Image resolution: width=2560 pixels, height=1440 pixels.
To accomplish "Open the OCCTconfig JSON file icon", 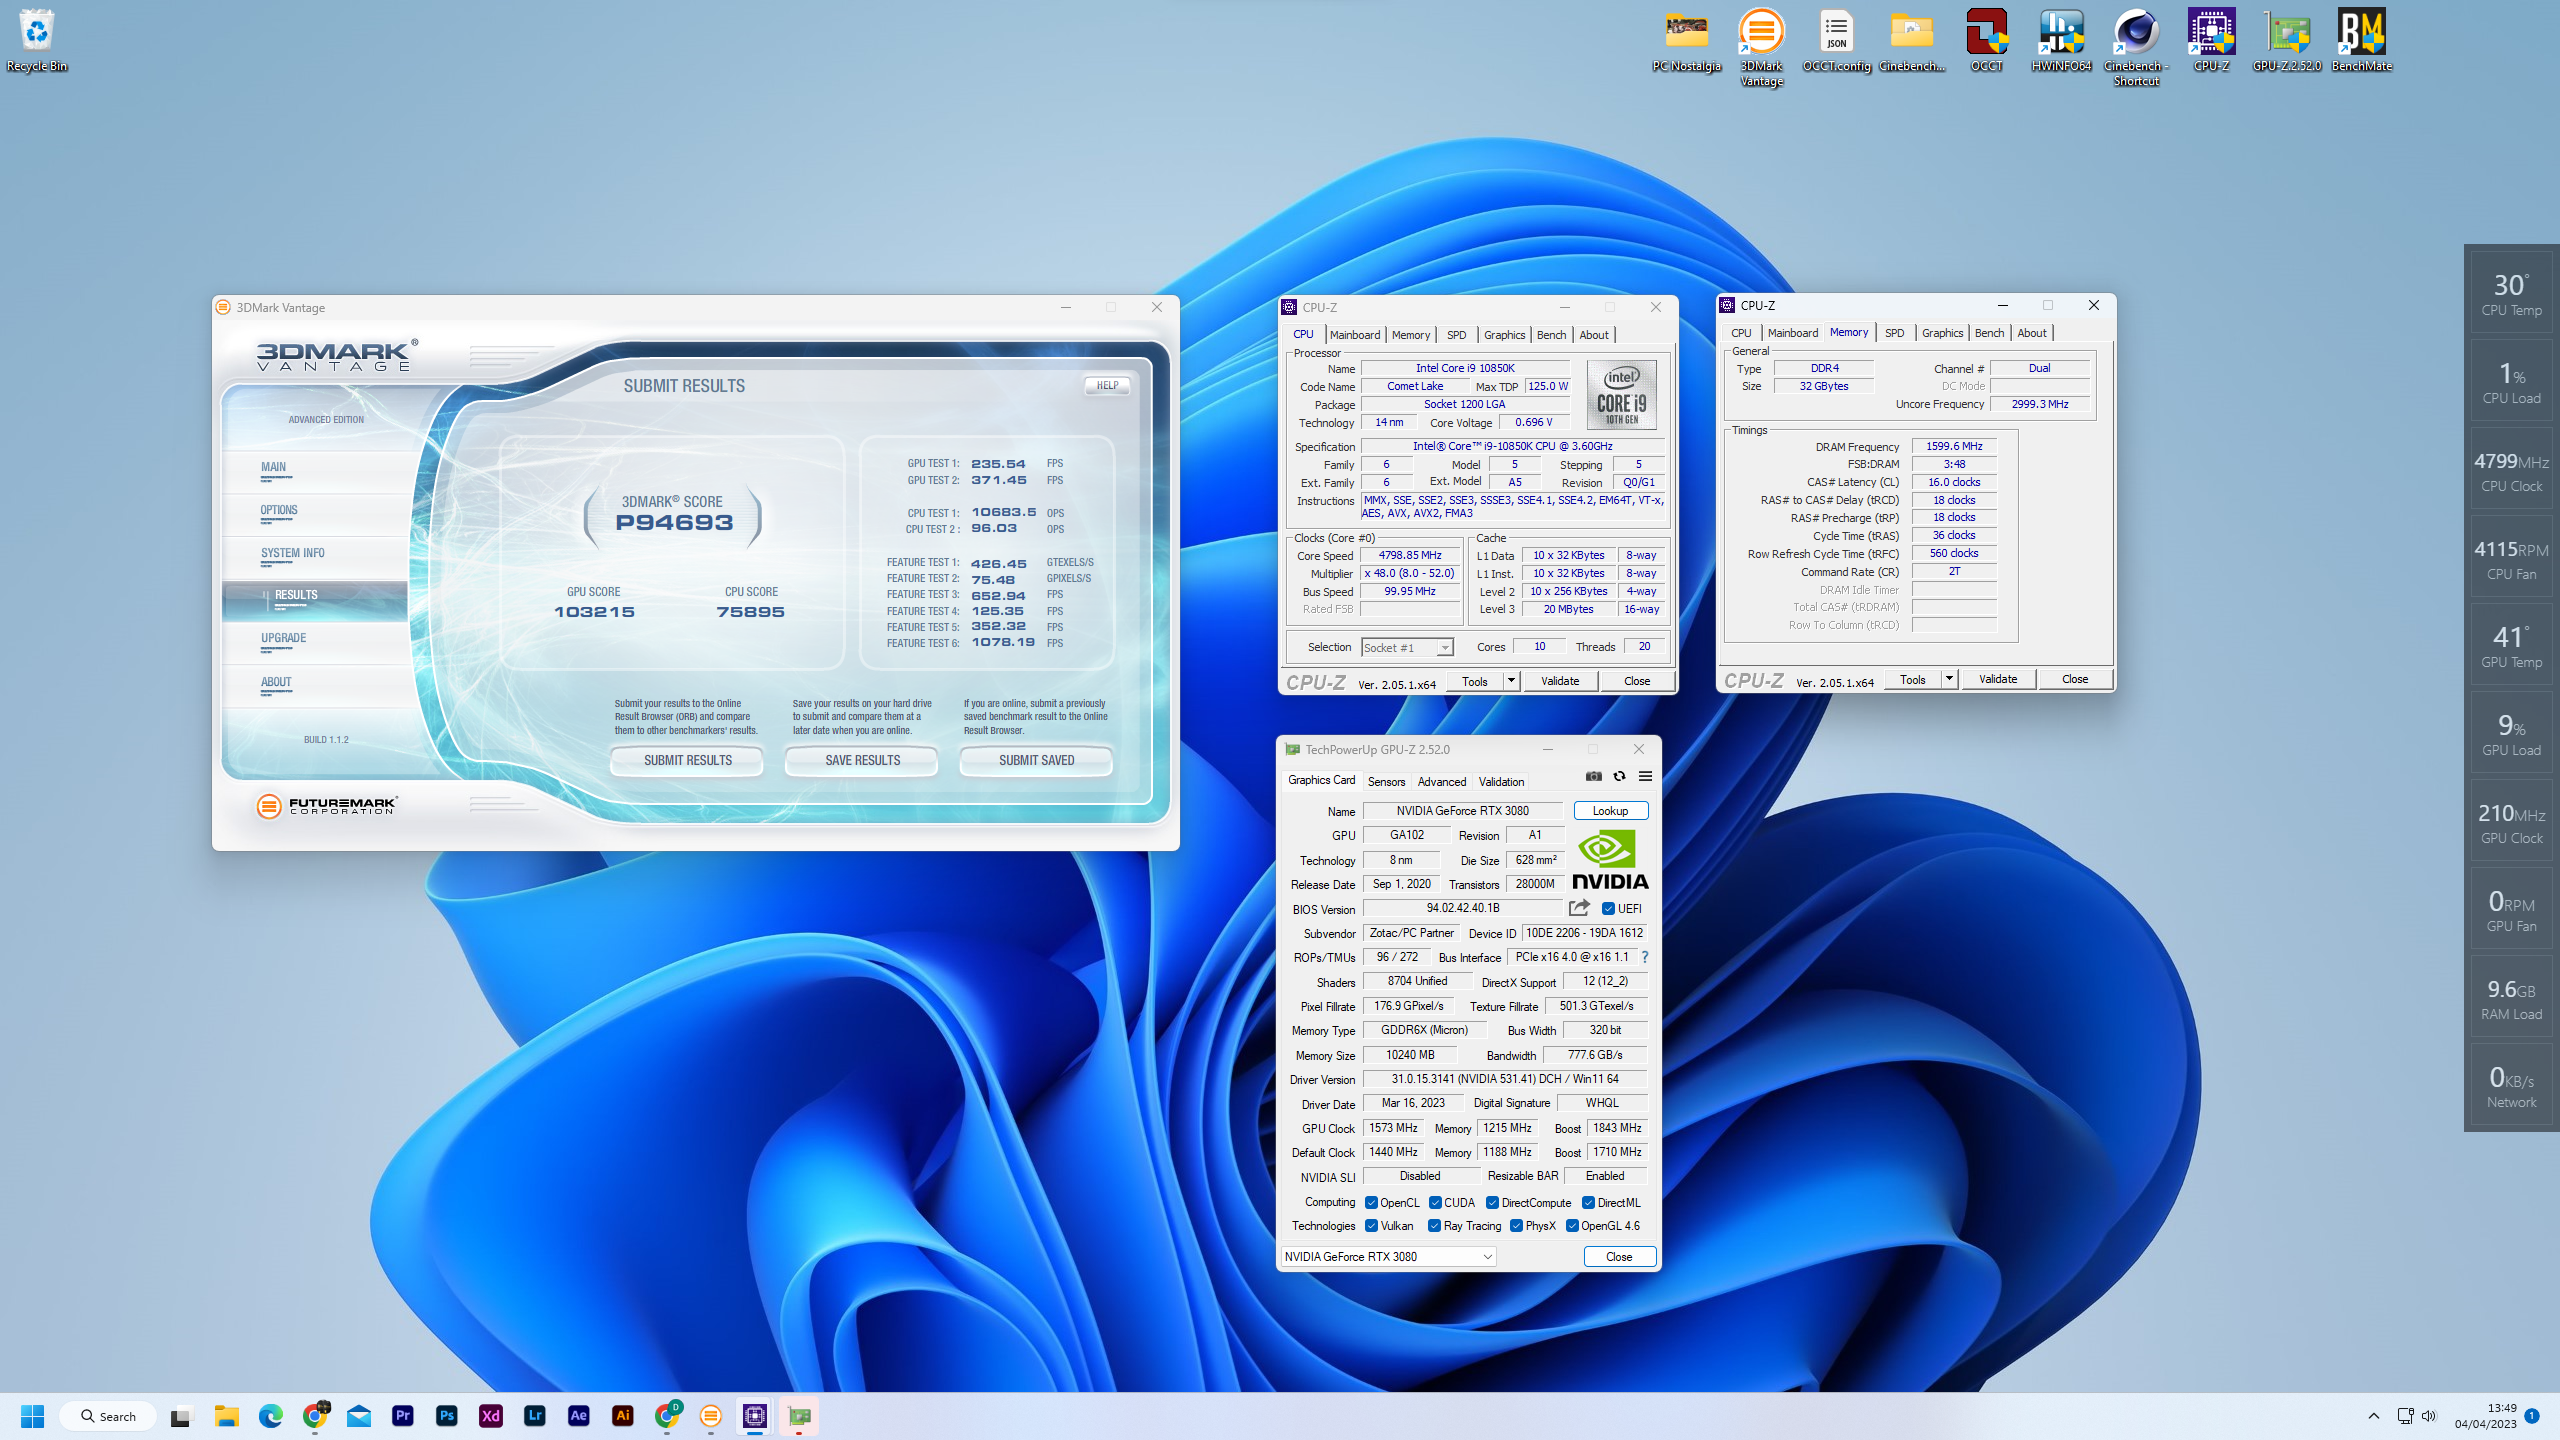I will [1836, 40].
